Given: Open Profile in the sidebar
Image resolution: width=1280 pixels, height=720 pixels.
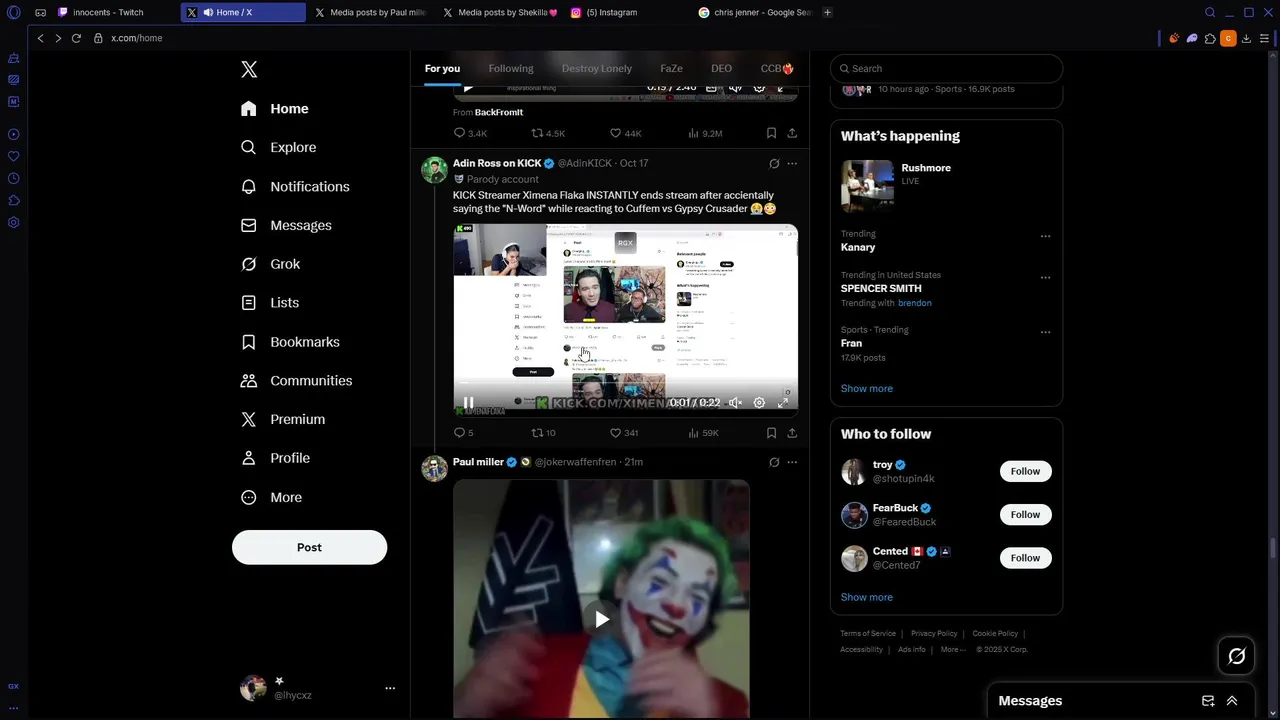Looking at the screenshot, I should point(275,458).
